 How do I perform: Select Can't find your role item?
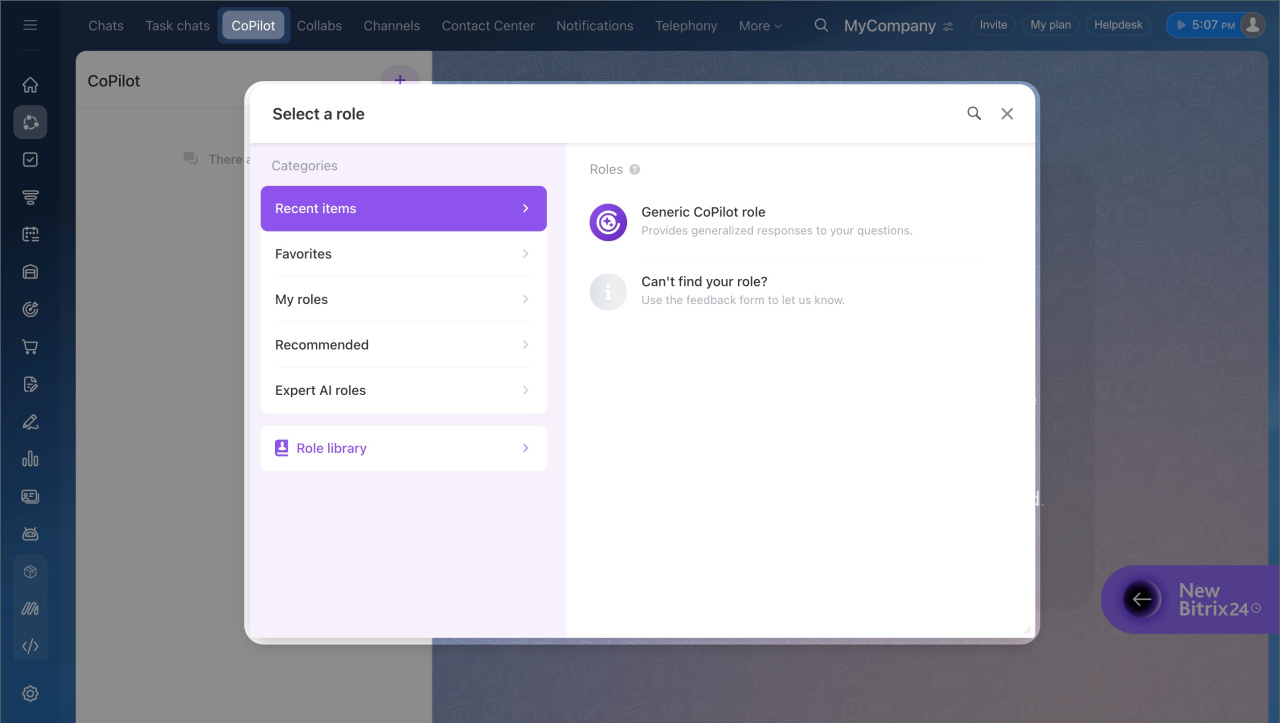742,291
